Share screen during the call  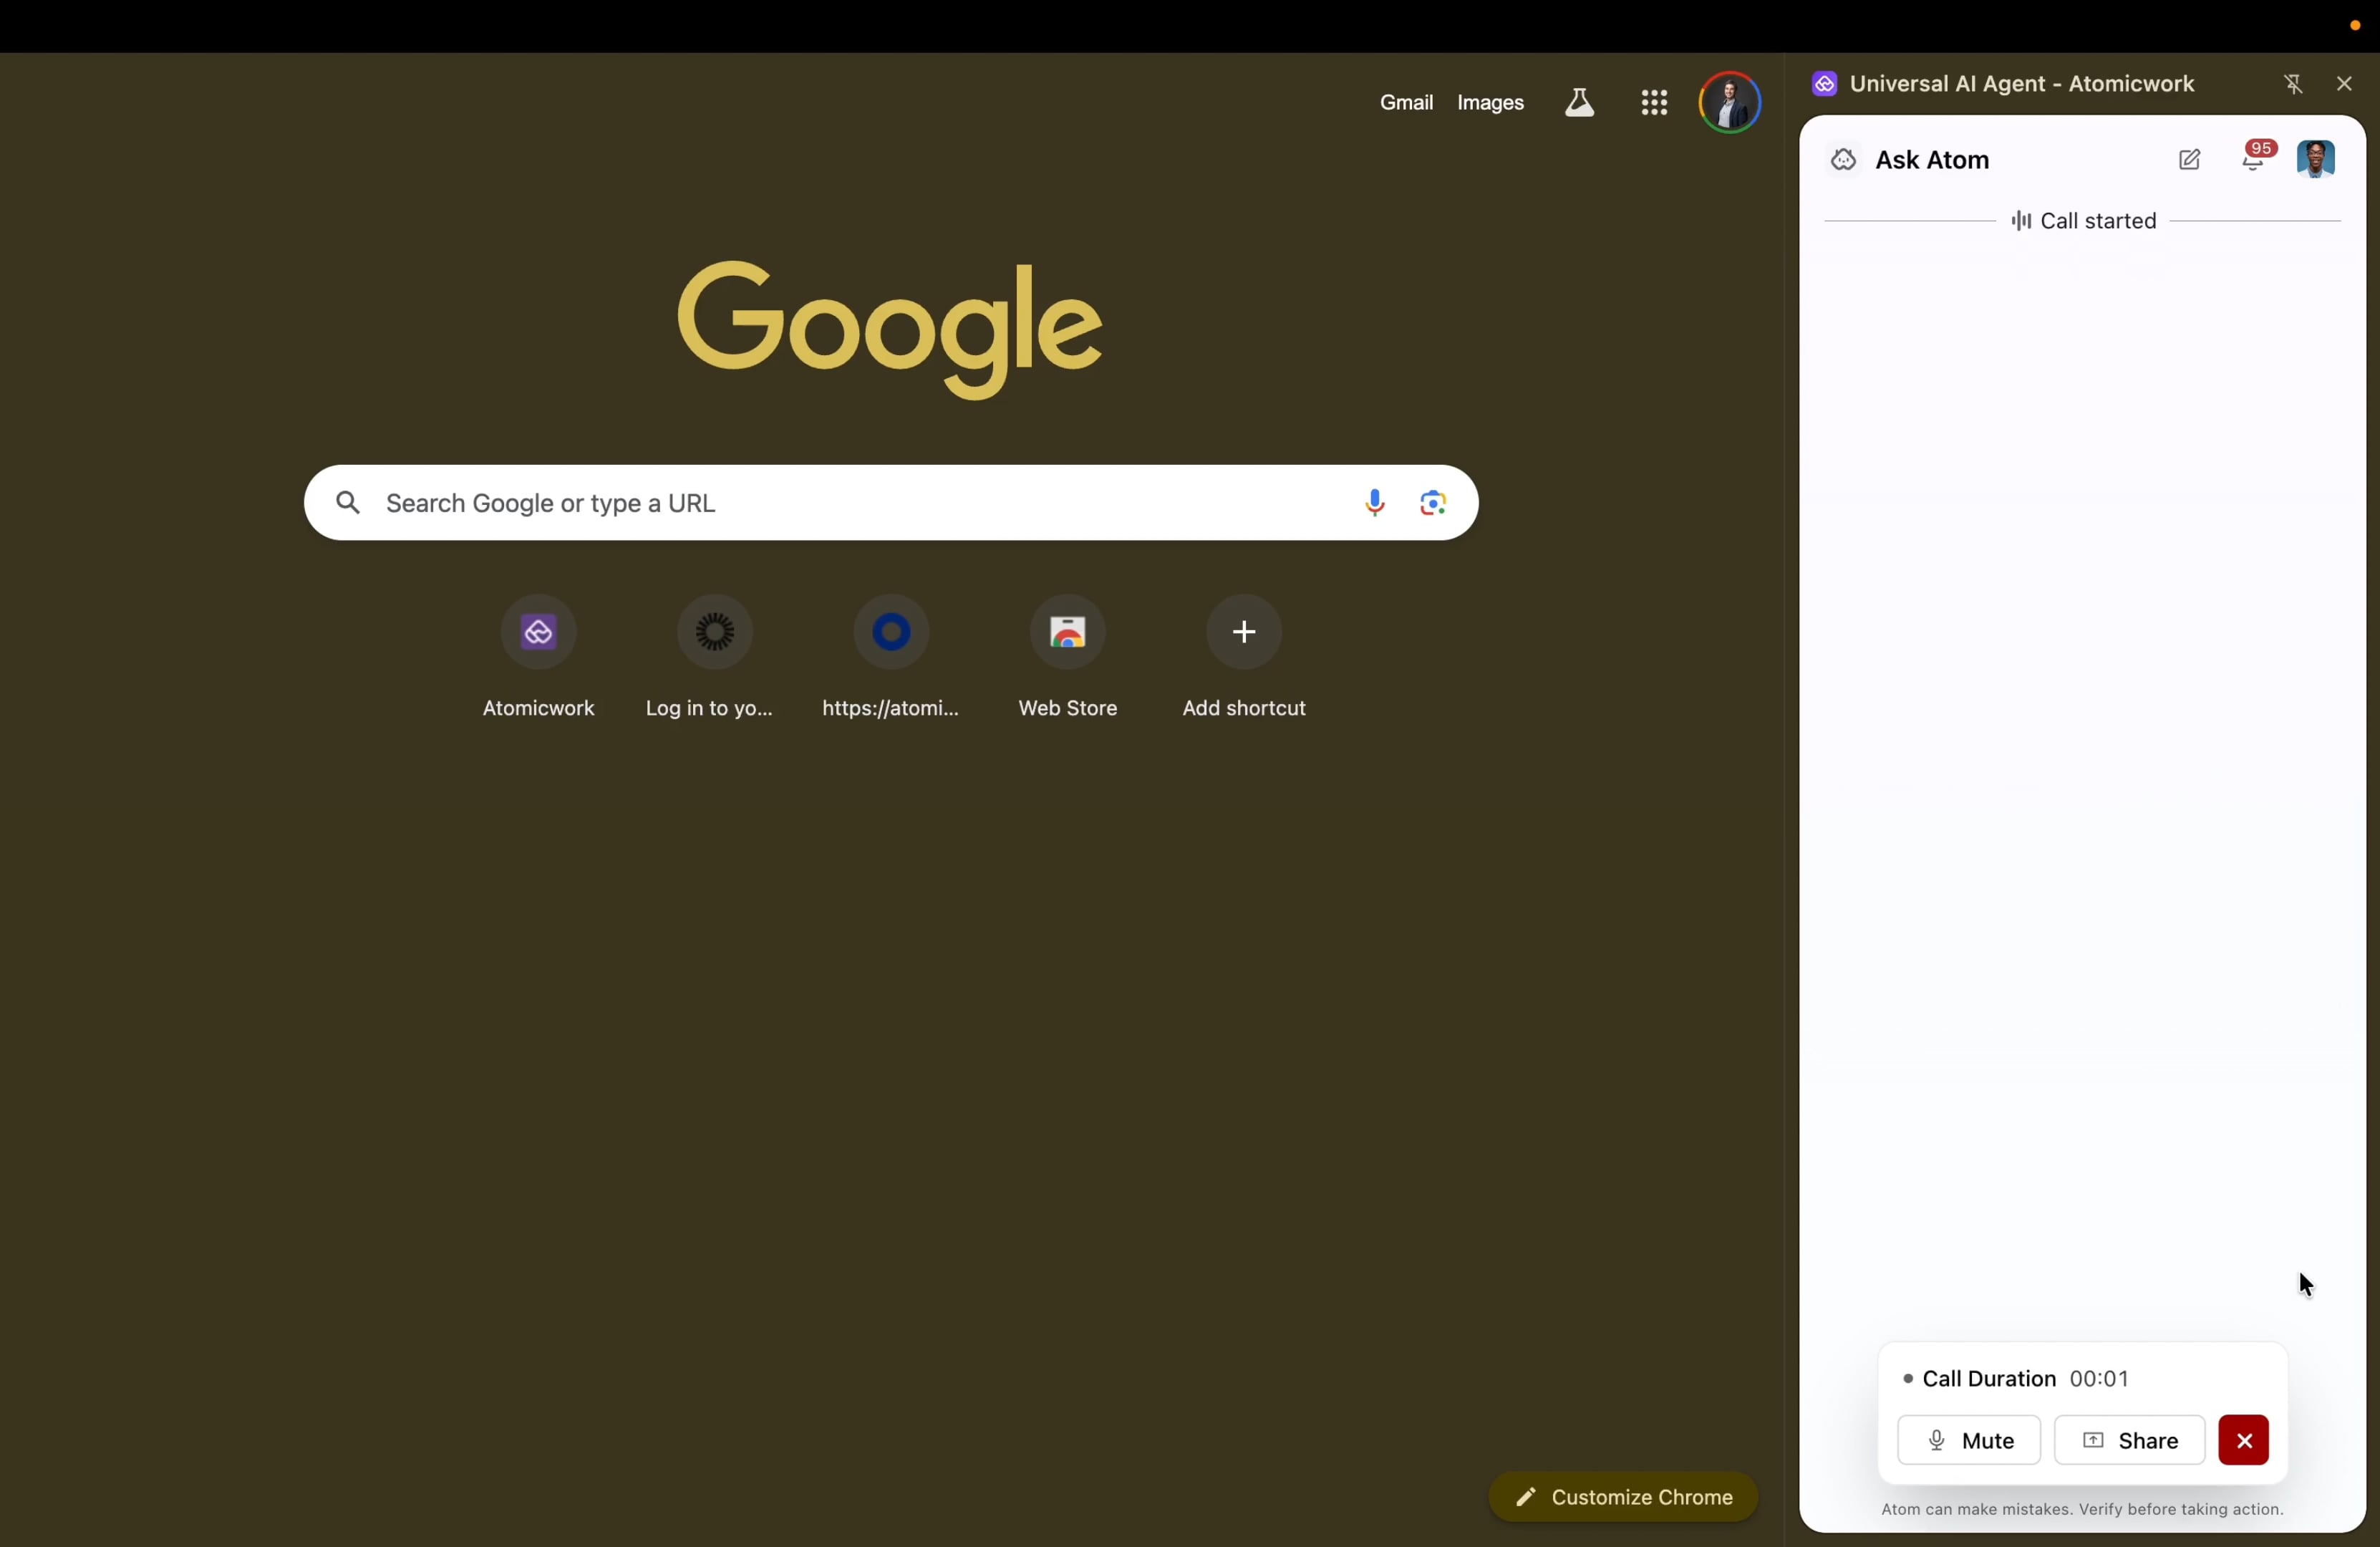pyautogui.click(x=2130, y=1441)
